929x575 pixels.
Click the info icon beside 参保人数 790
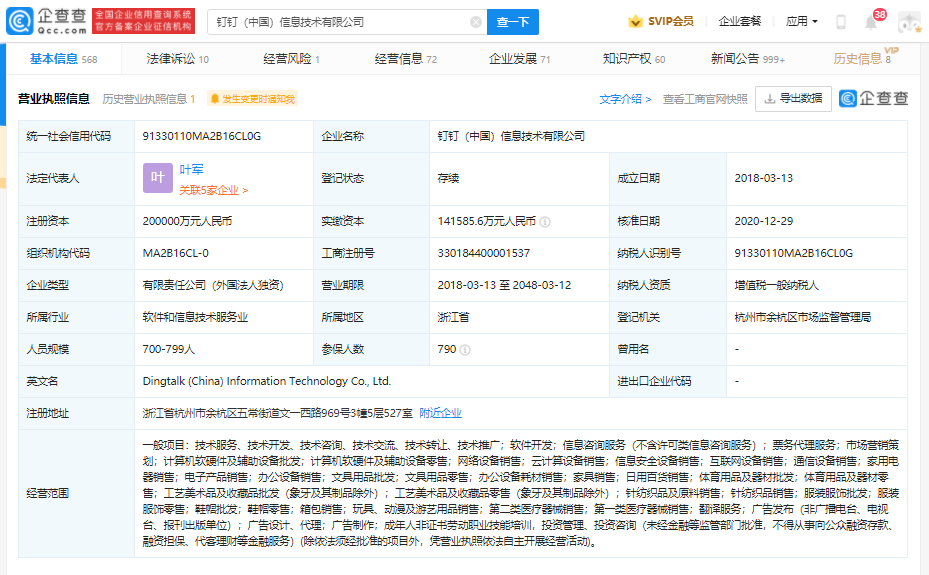point(465,350)
